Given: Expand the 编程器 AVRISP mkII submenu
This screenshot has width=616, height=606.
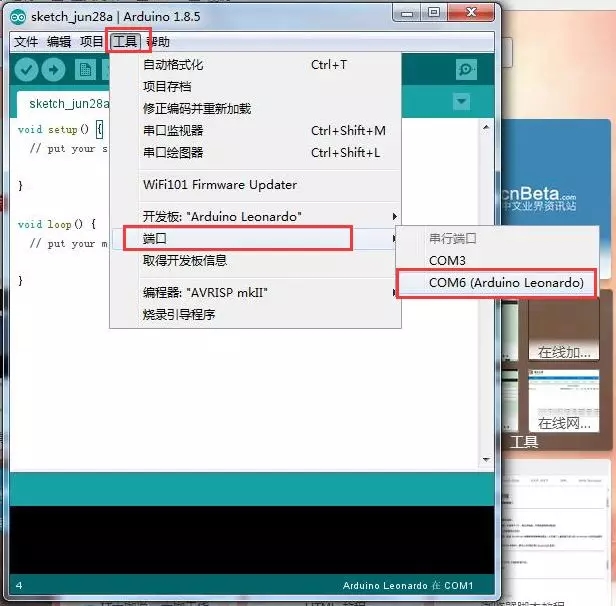Looking at the screenshot, I should click(x=255, y=293).
